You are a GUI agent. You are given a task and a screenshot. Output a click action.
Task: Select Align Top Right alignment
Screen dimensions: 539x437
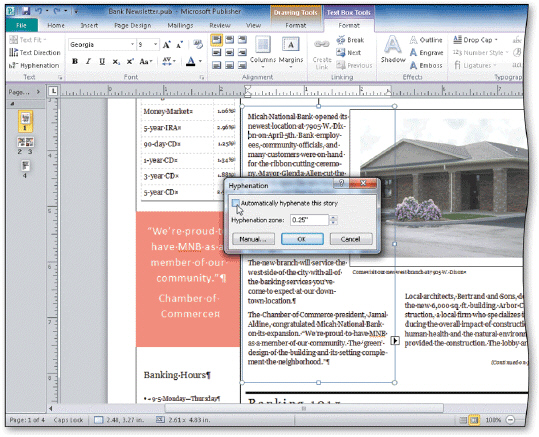[242, 40]
